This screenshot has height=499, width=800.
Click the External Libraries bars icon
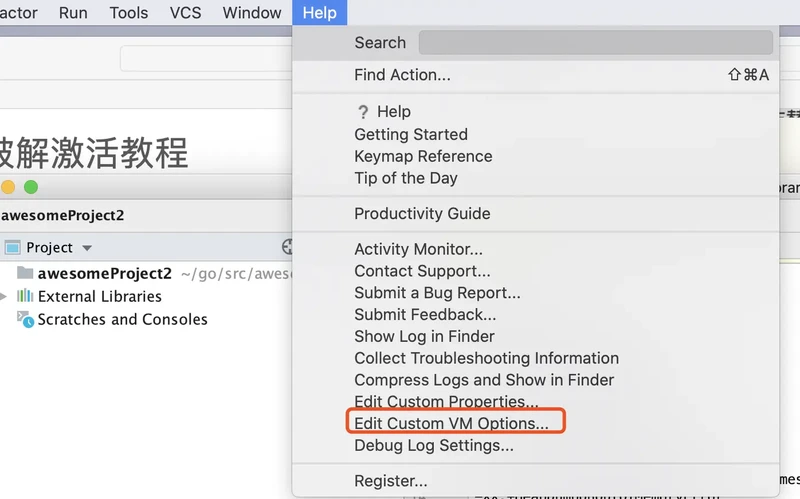pyautogui.click(x=24, y=296)
